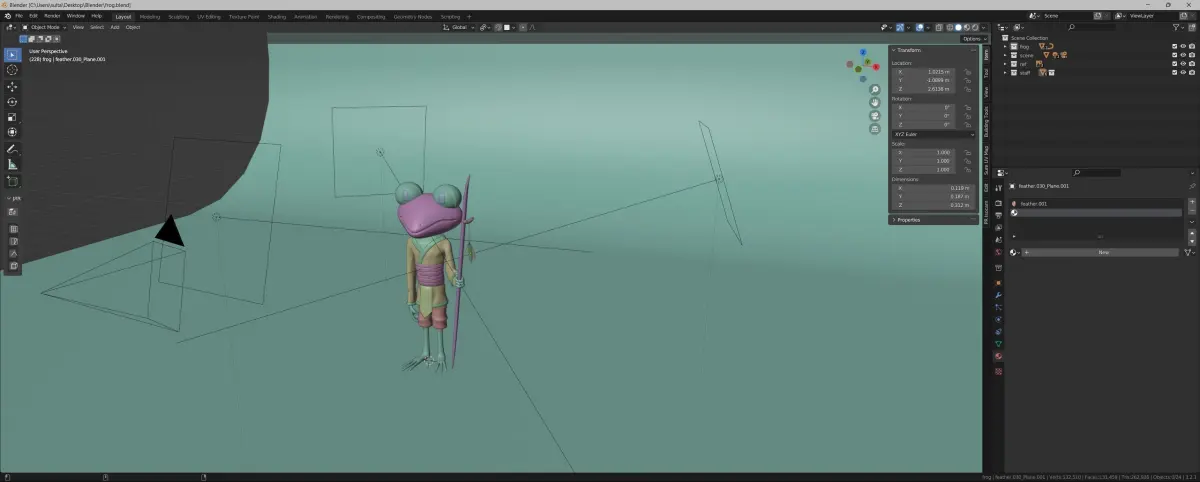Select the Cursor tool
Image resolution: width=1200 pixels, height=482 pixels.
click(x=12, y=70)
